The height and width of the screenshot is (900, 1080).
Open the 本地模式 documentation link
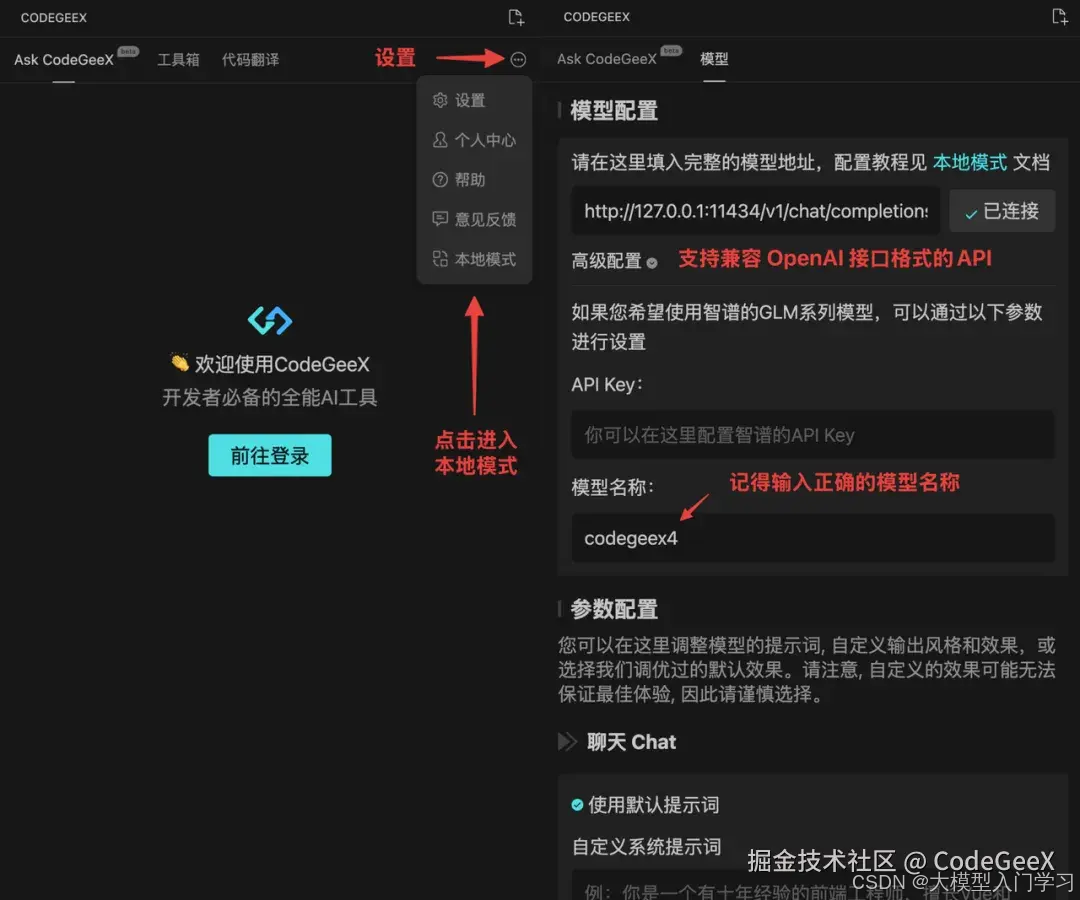click(x=970, y=163)
